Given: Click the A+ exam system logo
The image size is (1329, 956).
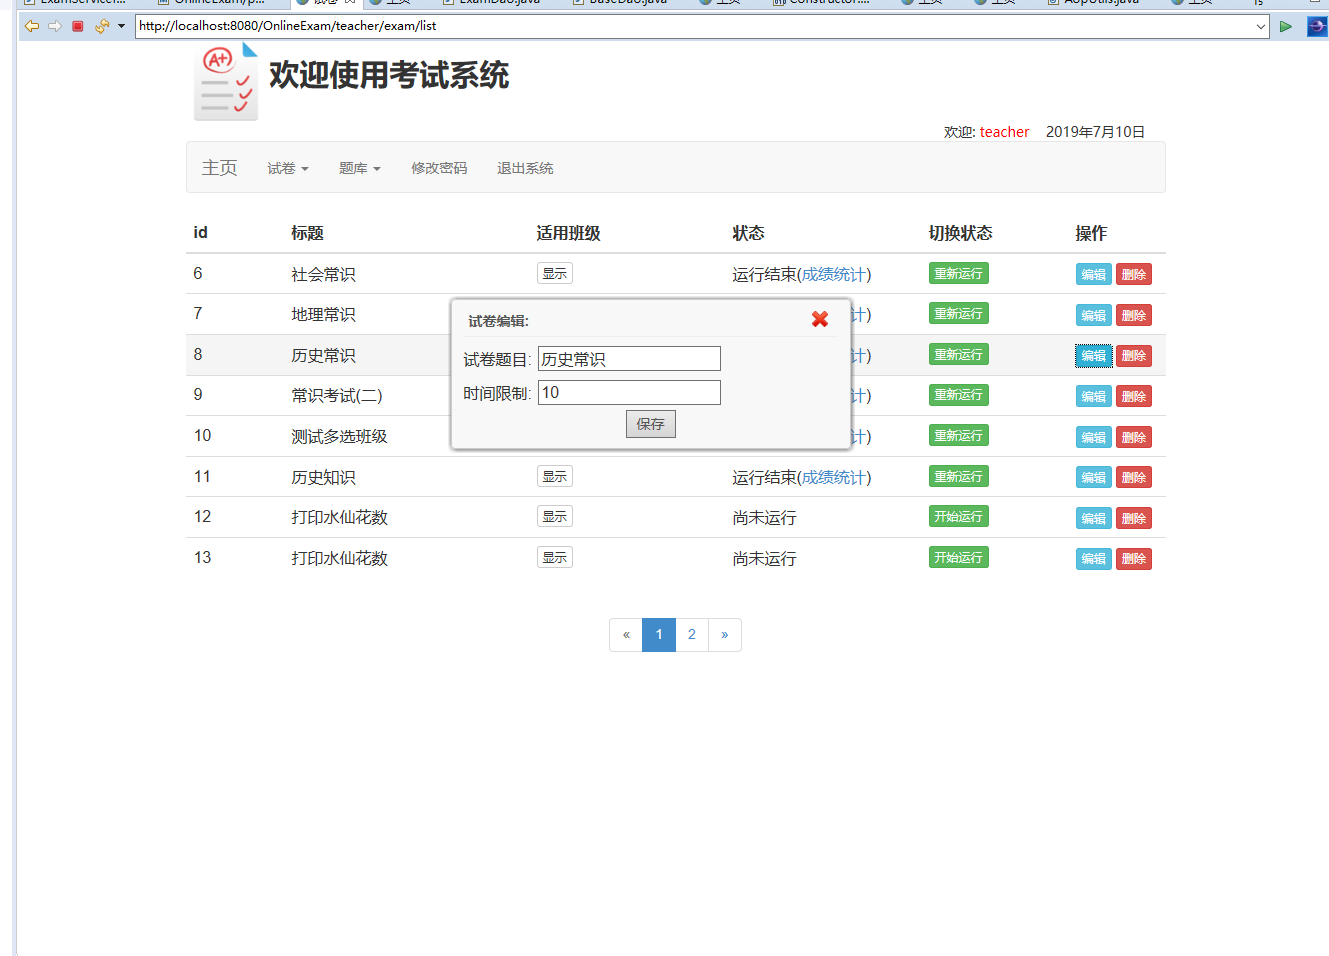Looking at the screenshot, I should (226, 80).
